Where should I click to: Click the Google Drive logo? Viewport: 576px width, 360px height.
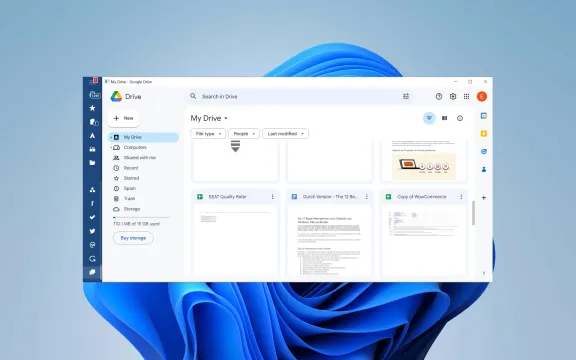pos(116,97)
